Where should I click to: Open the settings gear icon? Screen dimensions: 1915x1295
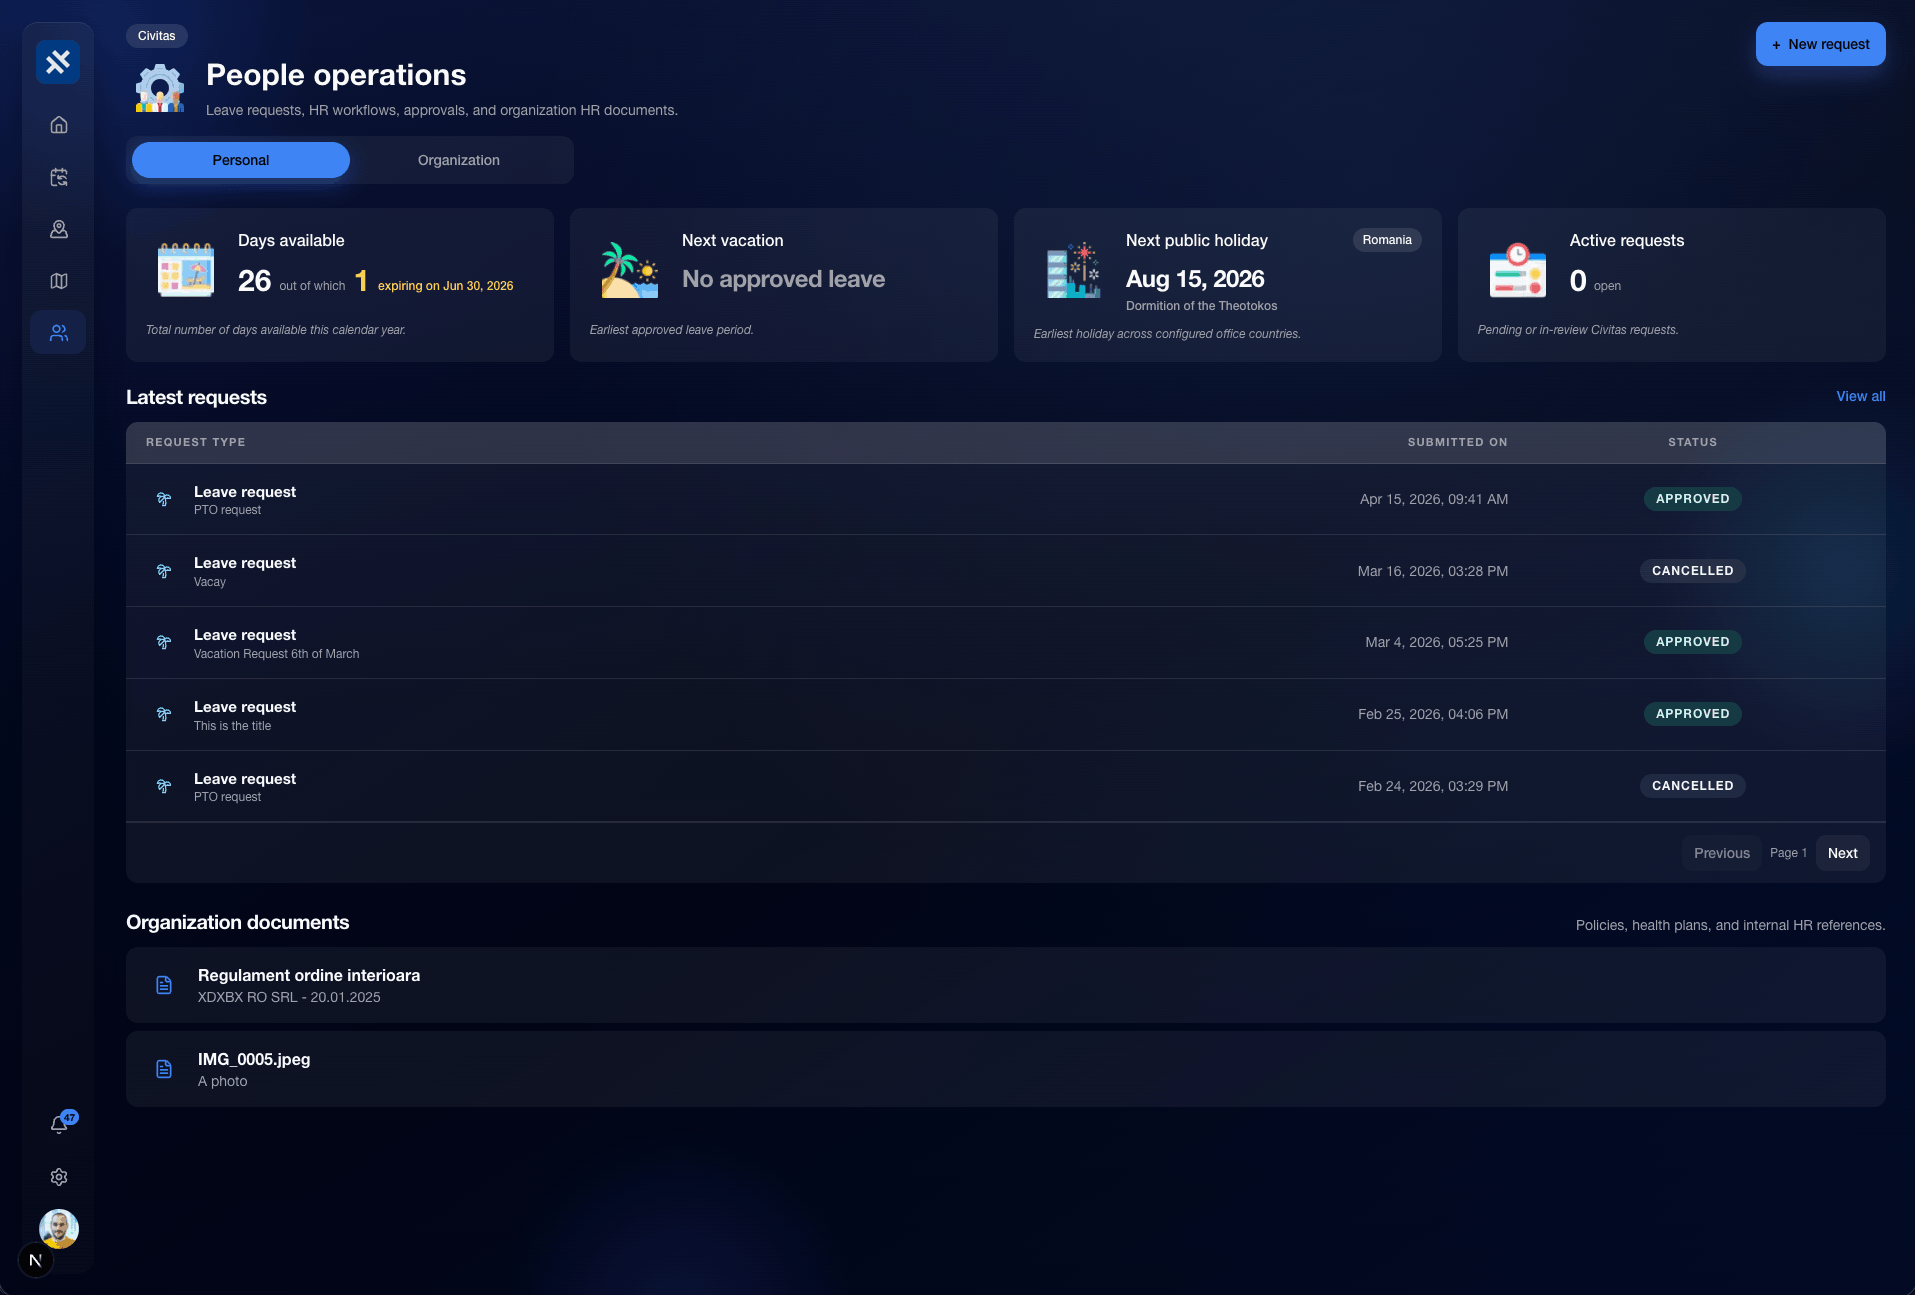click(59, 1177)
